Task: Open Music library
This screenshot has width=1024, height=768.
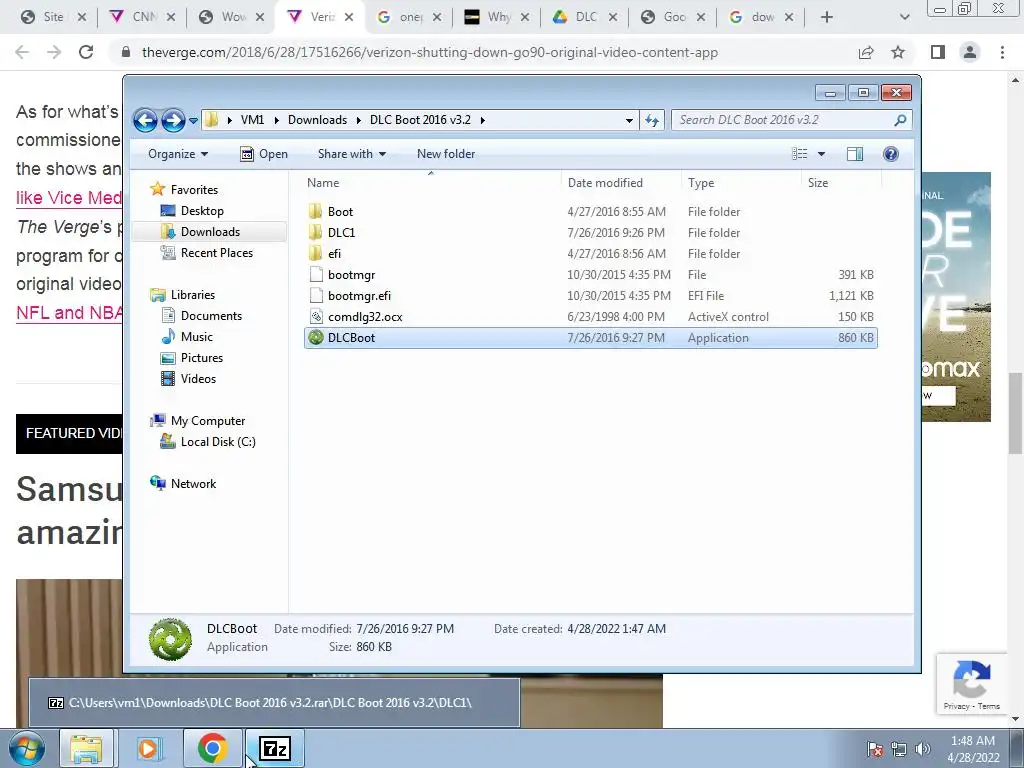Action: tap(197, 337)
